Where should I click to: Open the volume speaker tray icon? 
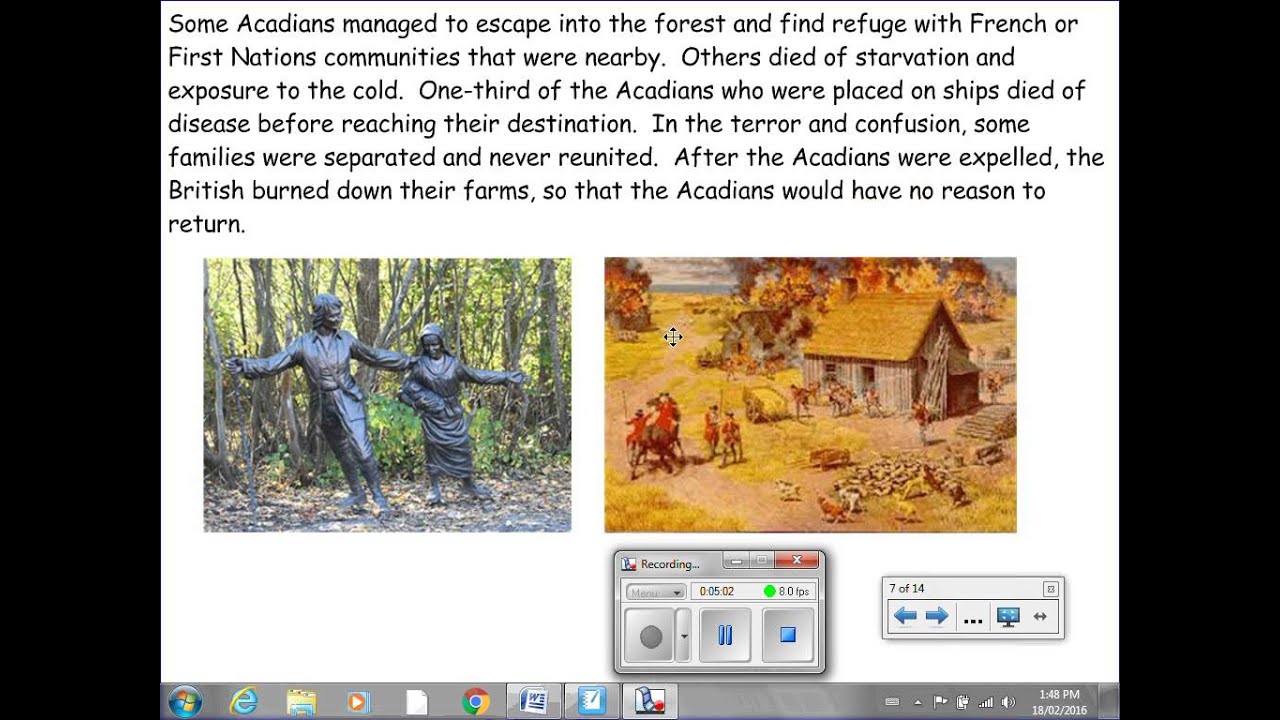pyautogui.click(x=1008, y=702)
